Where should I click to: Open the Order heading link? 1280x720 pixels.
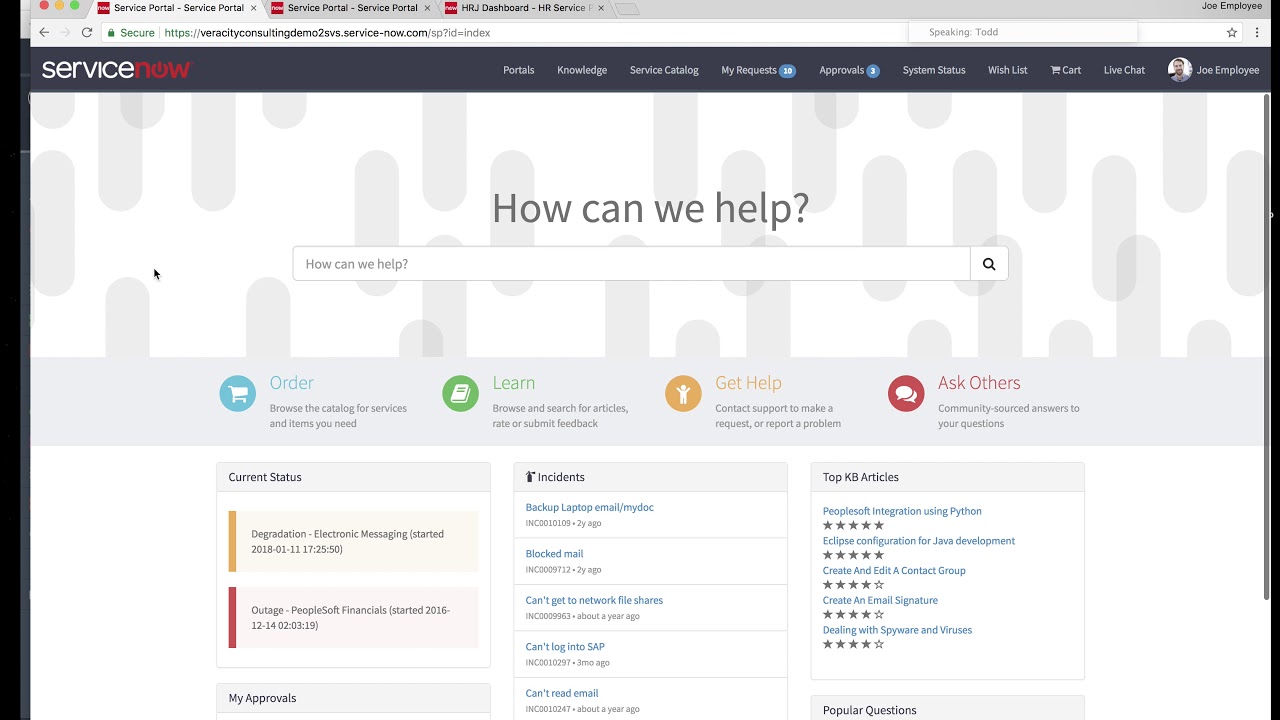coord(291,383)
